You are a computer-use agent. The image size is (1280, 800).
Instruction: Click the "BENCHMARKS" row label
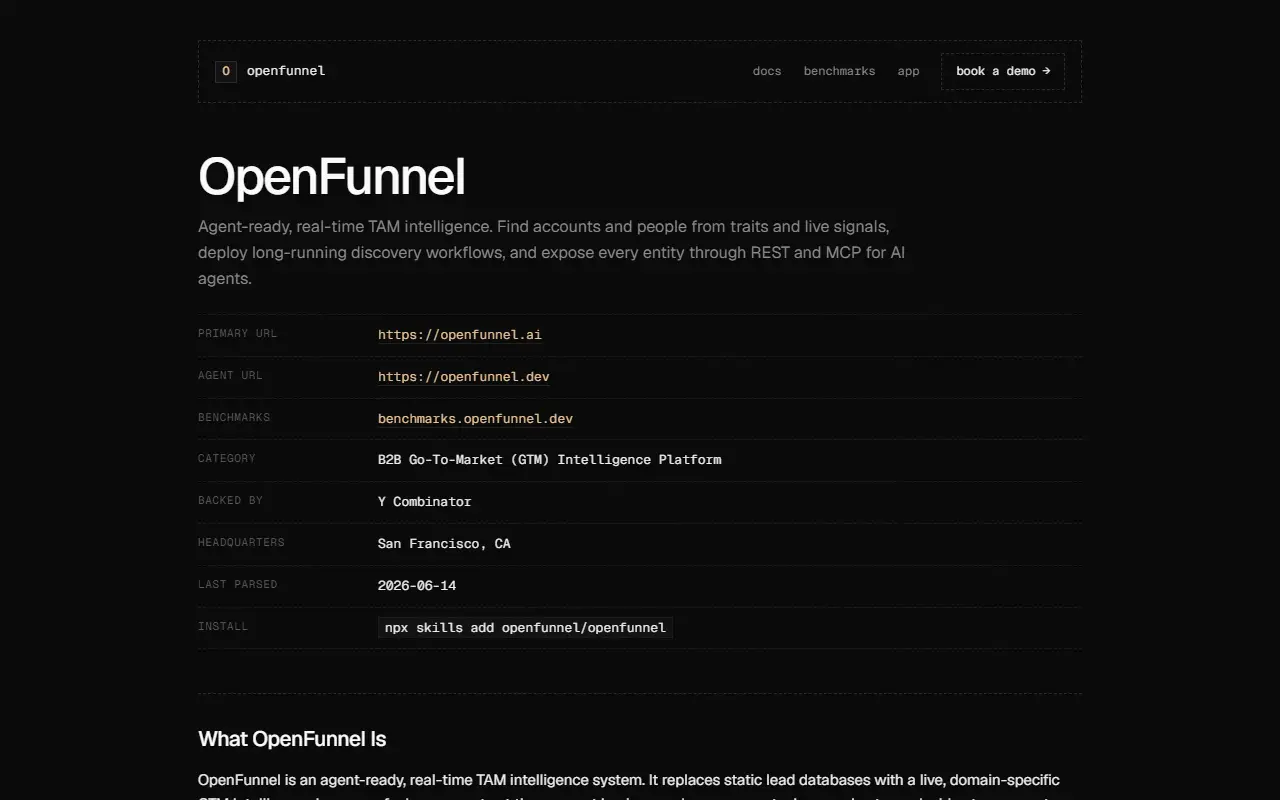tap(234, 417)
